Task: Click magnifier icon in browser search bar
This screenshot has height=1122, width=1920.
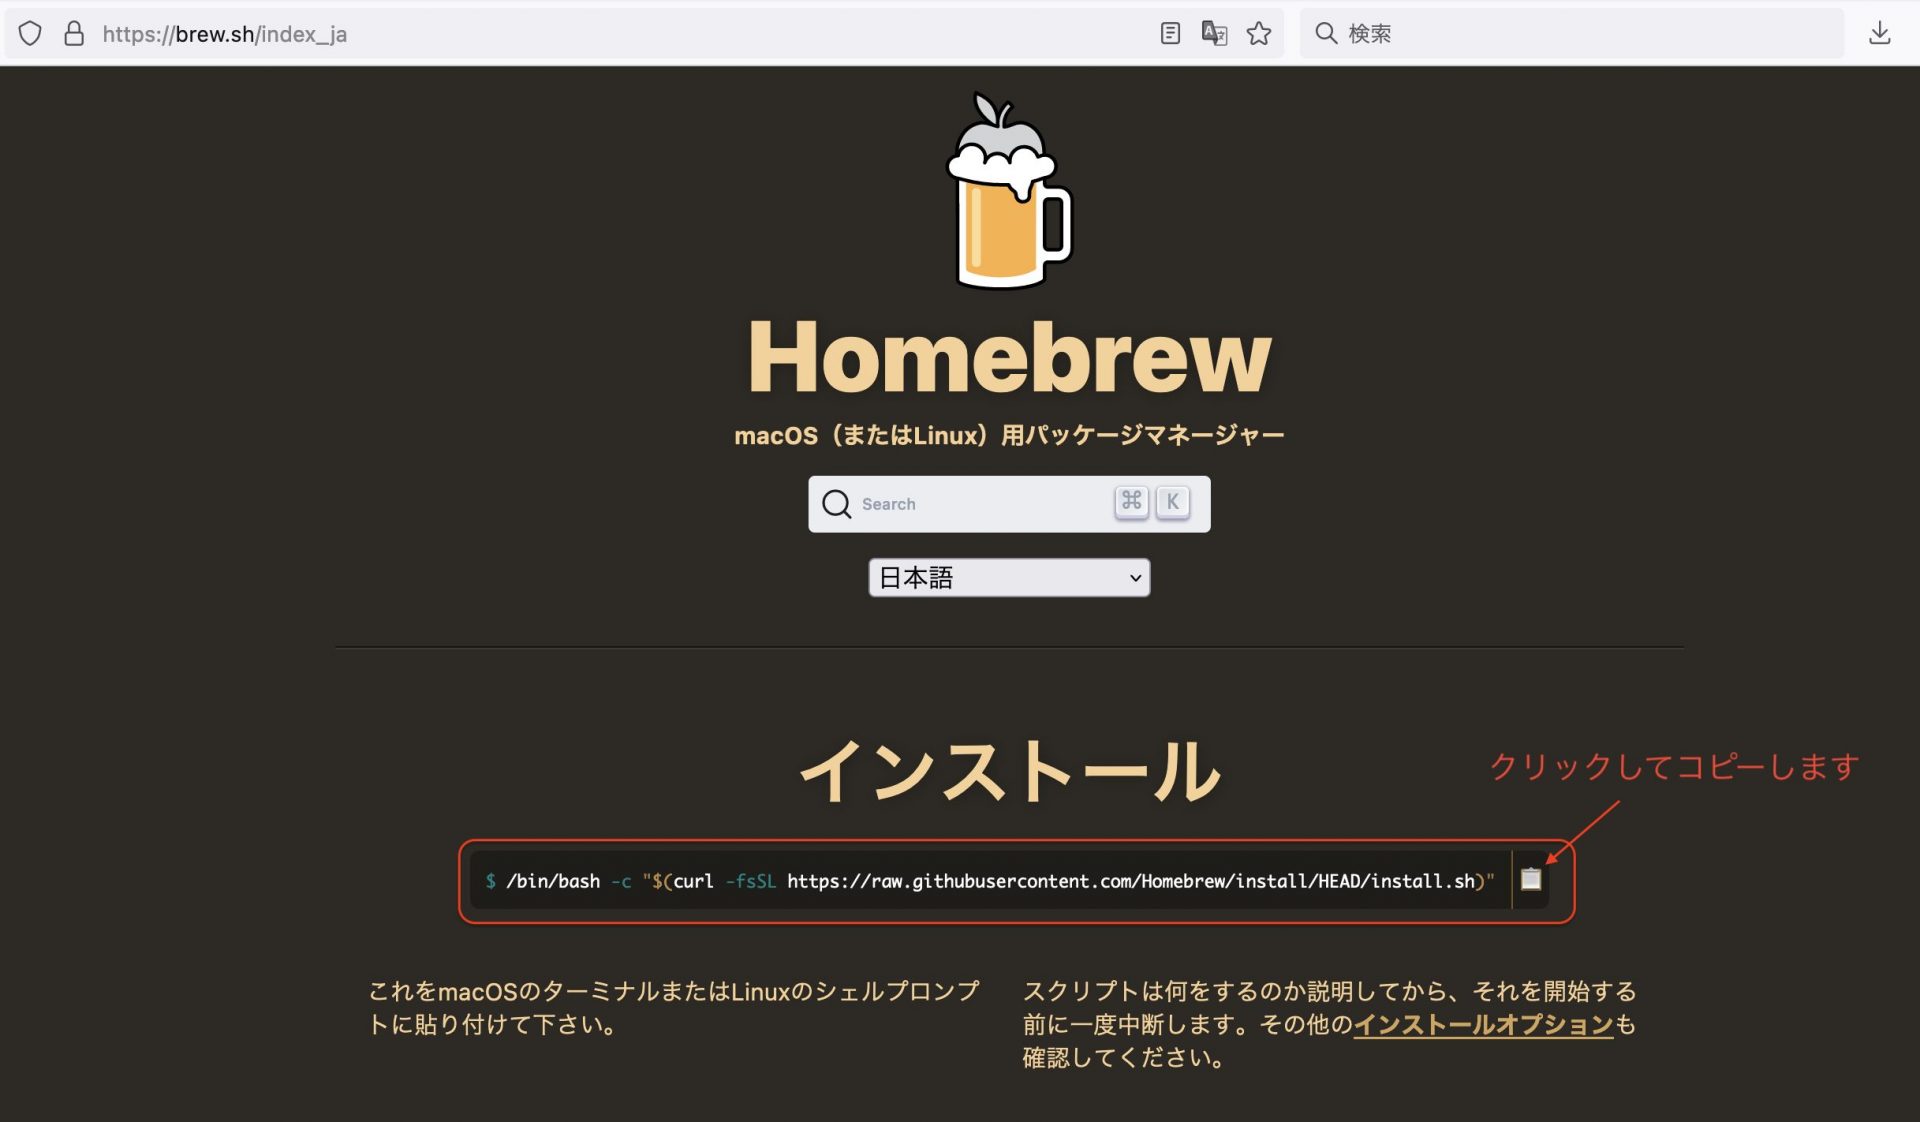Action: pos(1326,34)
